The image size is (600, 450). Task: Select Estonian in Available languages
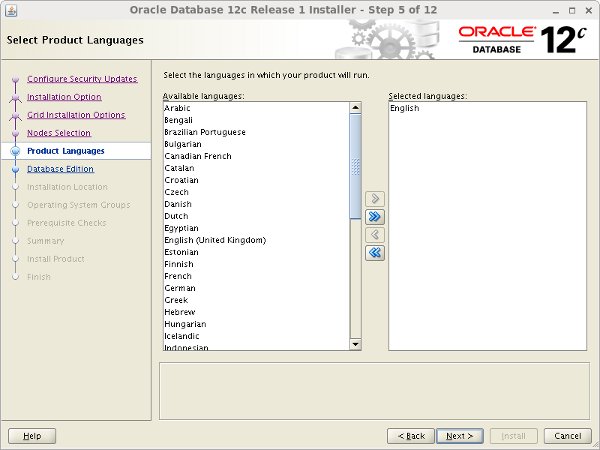[256, 252]
